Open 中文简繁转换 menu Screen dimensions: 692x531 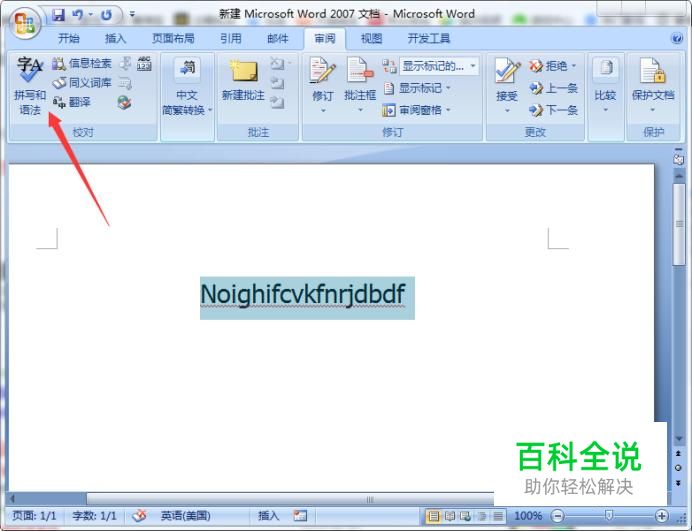coord(187,86)
